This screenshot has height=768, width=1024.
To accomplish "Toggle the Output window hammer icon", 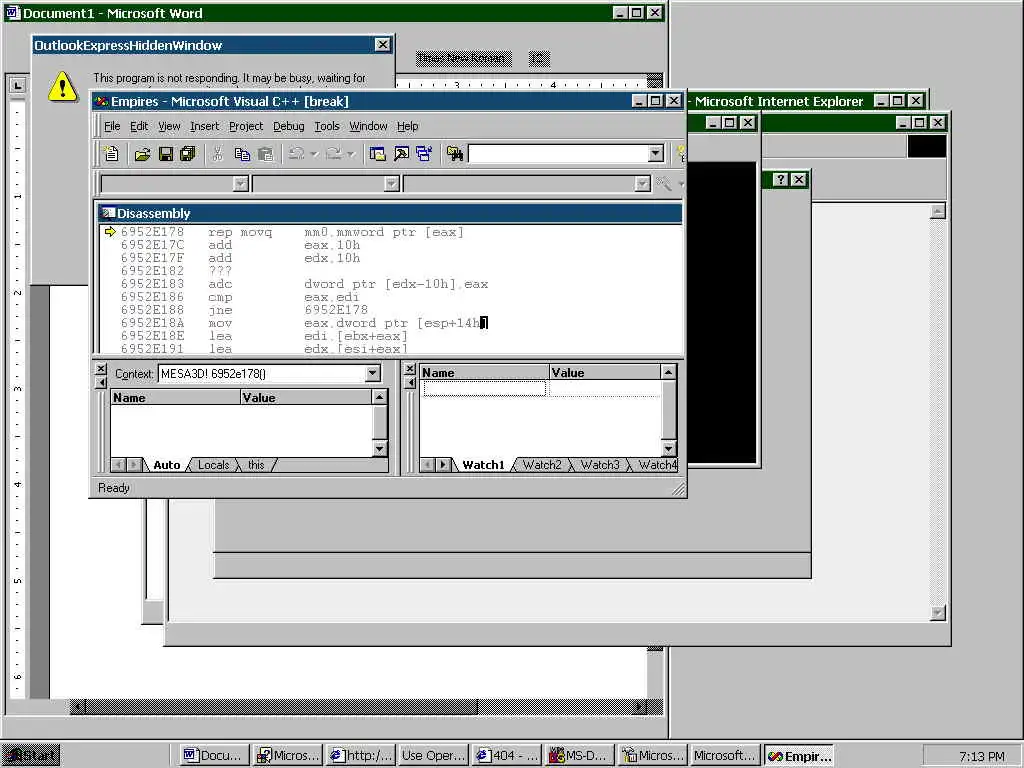I will click(401, 154).
